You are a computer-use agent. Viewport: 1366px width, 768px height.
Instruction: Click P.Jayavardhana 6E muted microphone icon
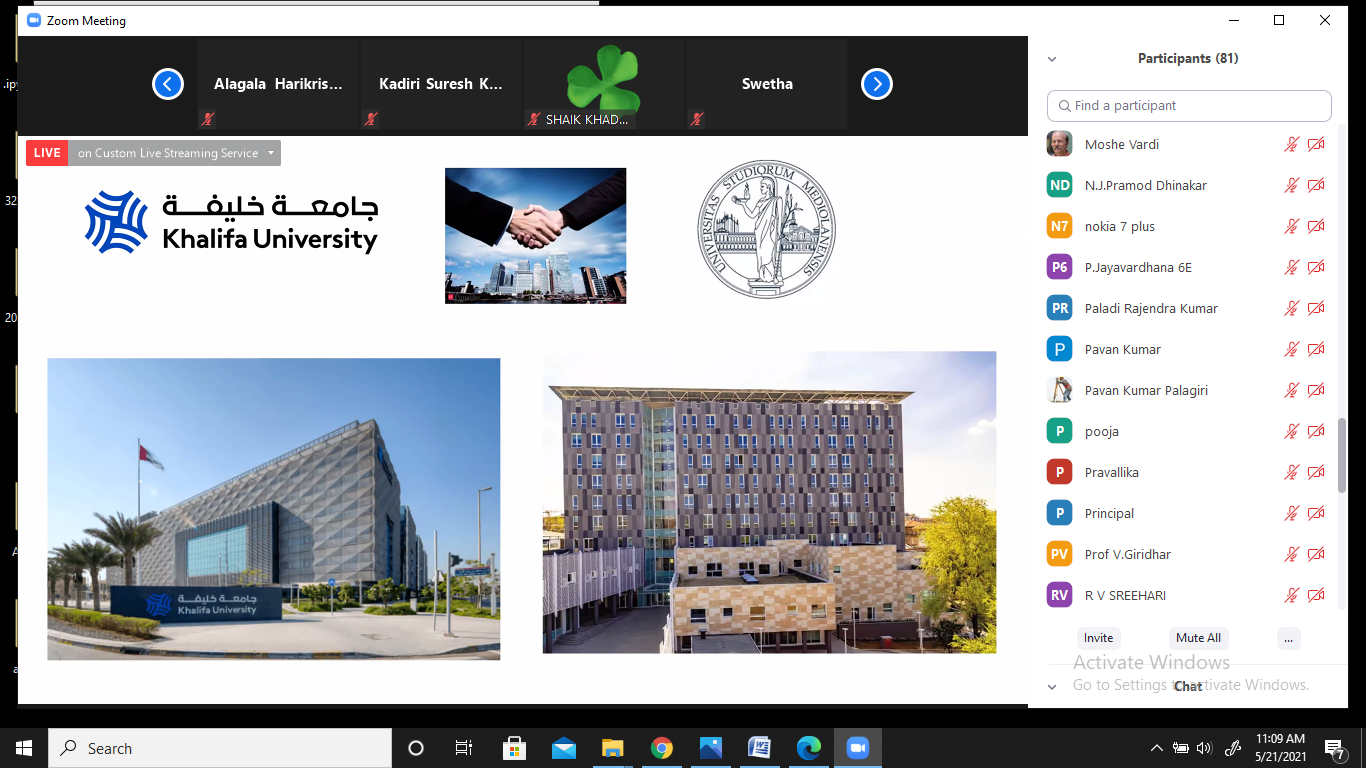(1292, 268)
